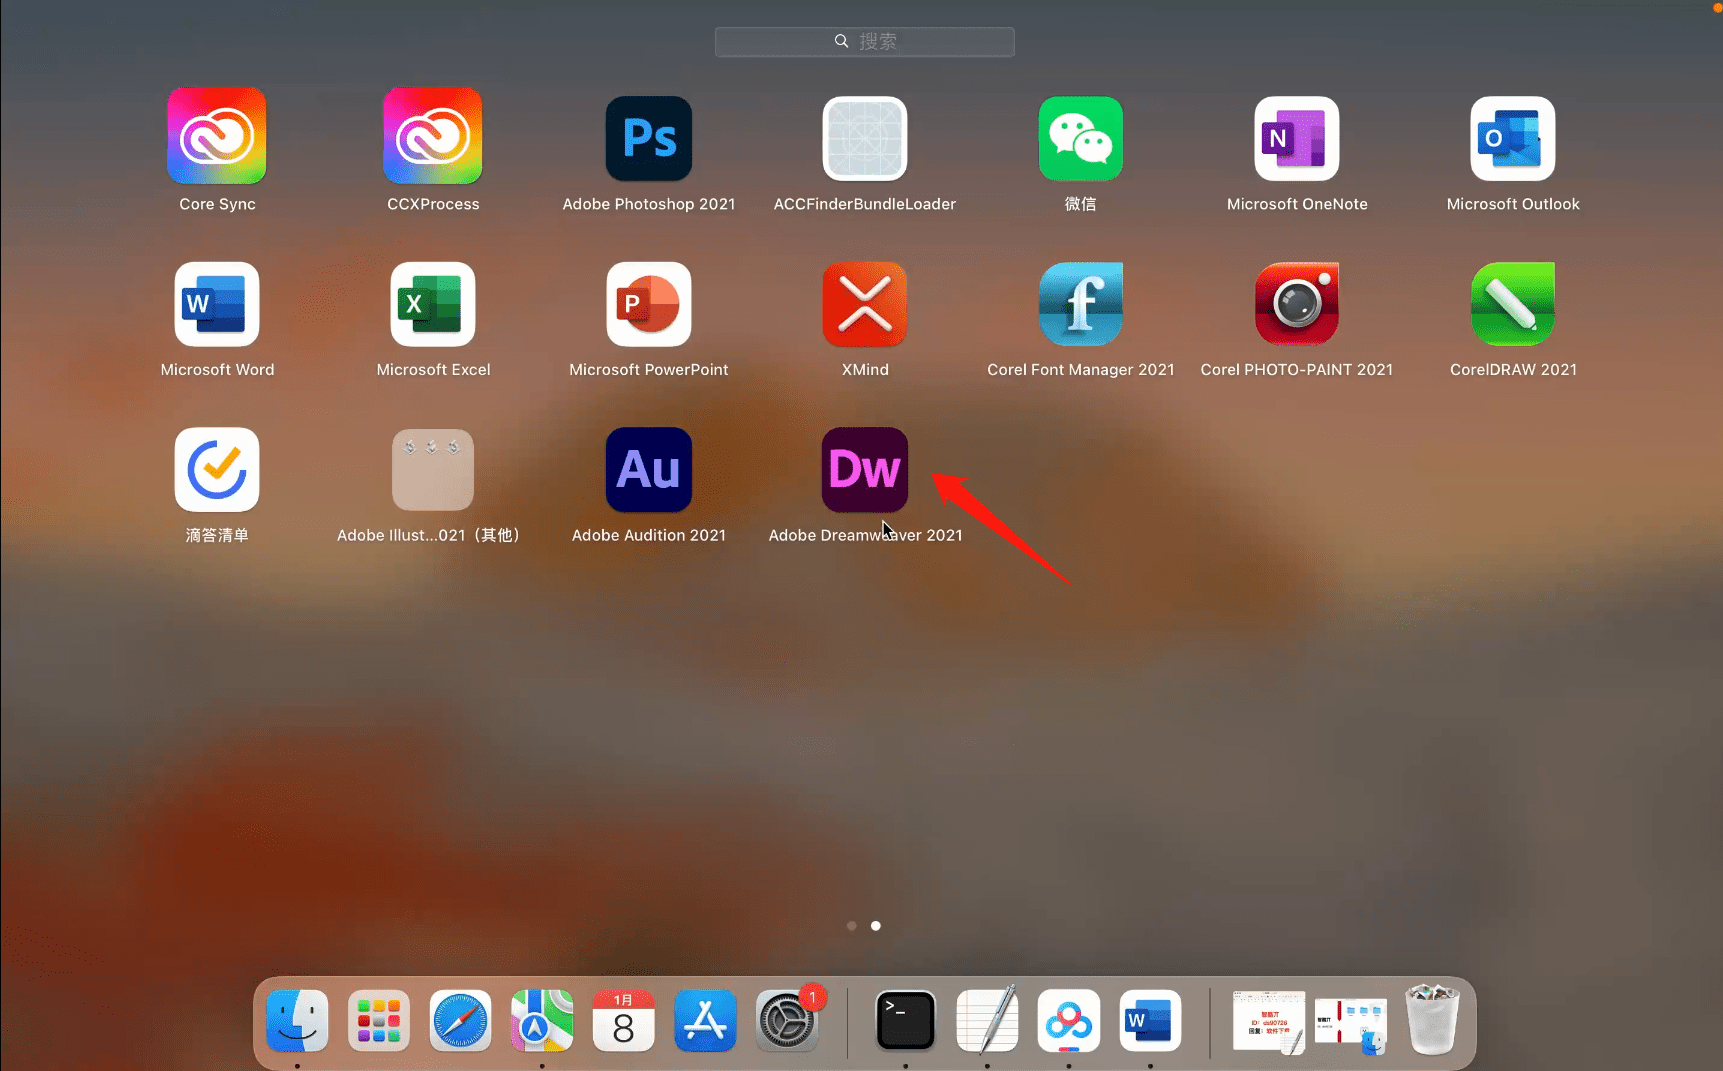Open Corel Font Manager 2021

(1081, 304)
